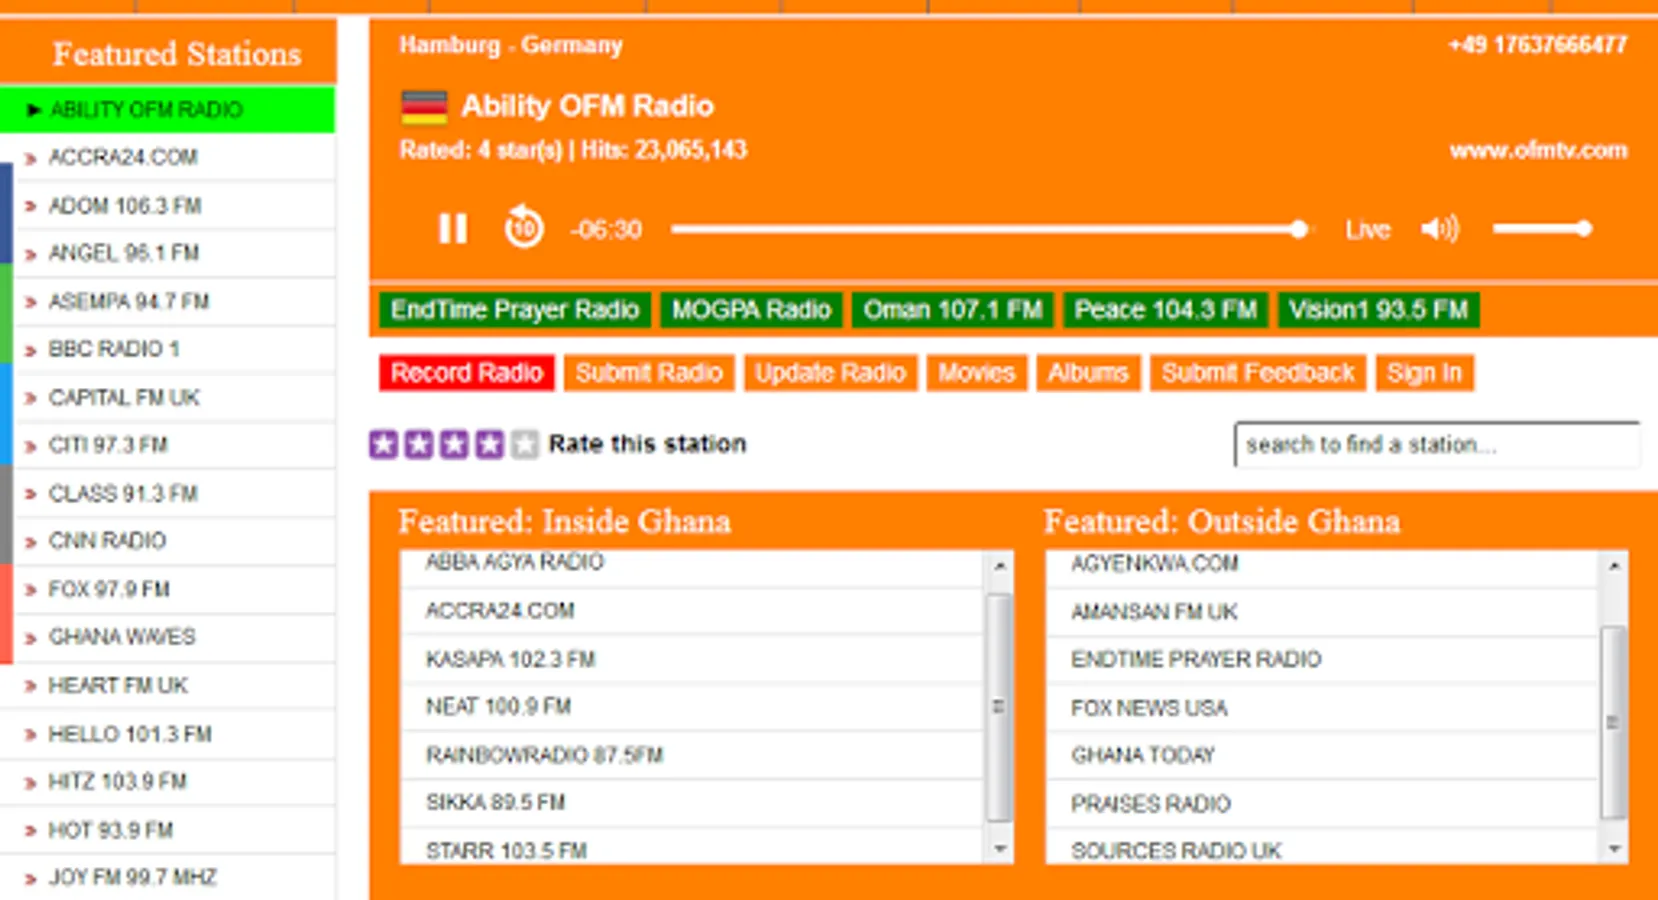This screenshot has height=900, width=1658.
Task: Play HELLO 101.3 FM station
Action: [x=168, y=733]
